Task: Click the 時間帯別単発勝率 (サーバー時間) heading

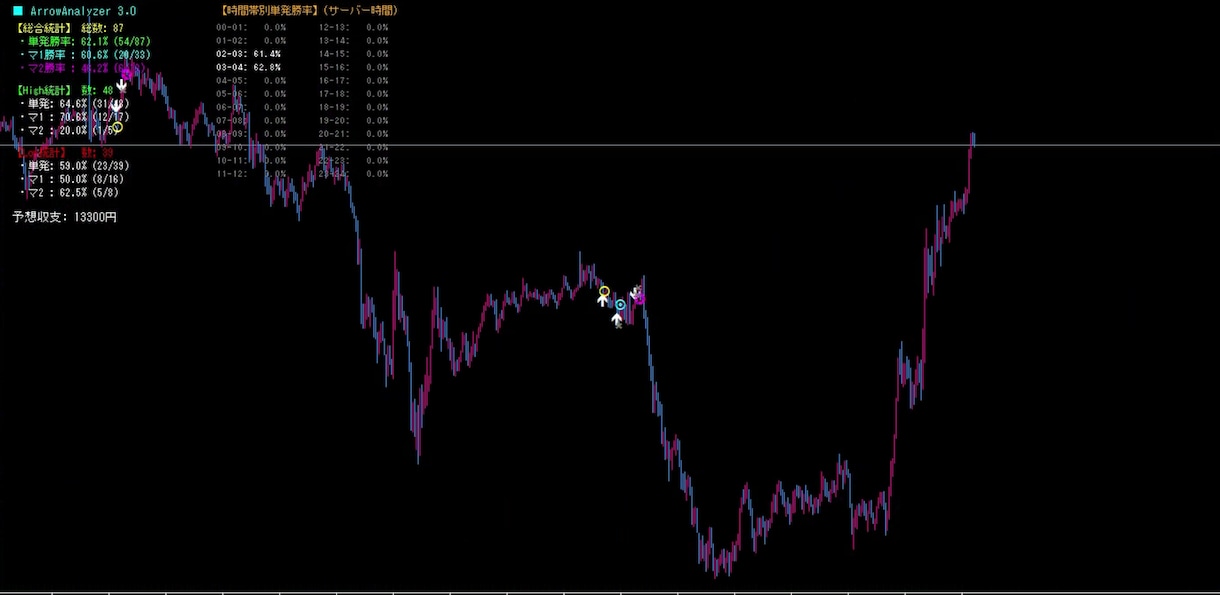Action: tap(307, 11)
